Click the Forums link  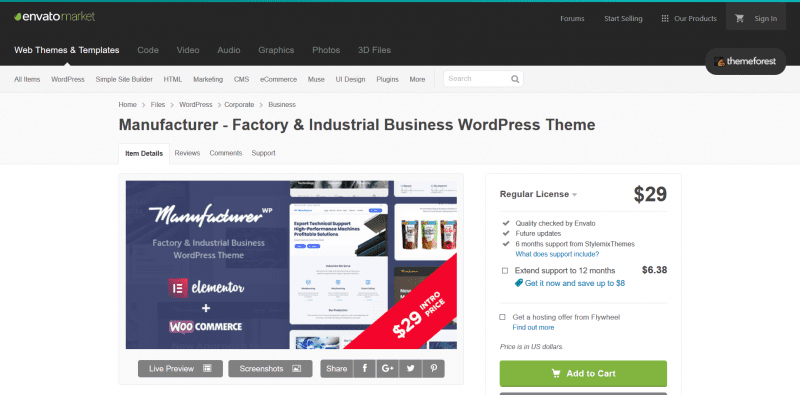coord(572,19)
